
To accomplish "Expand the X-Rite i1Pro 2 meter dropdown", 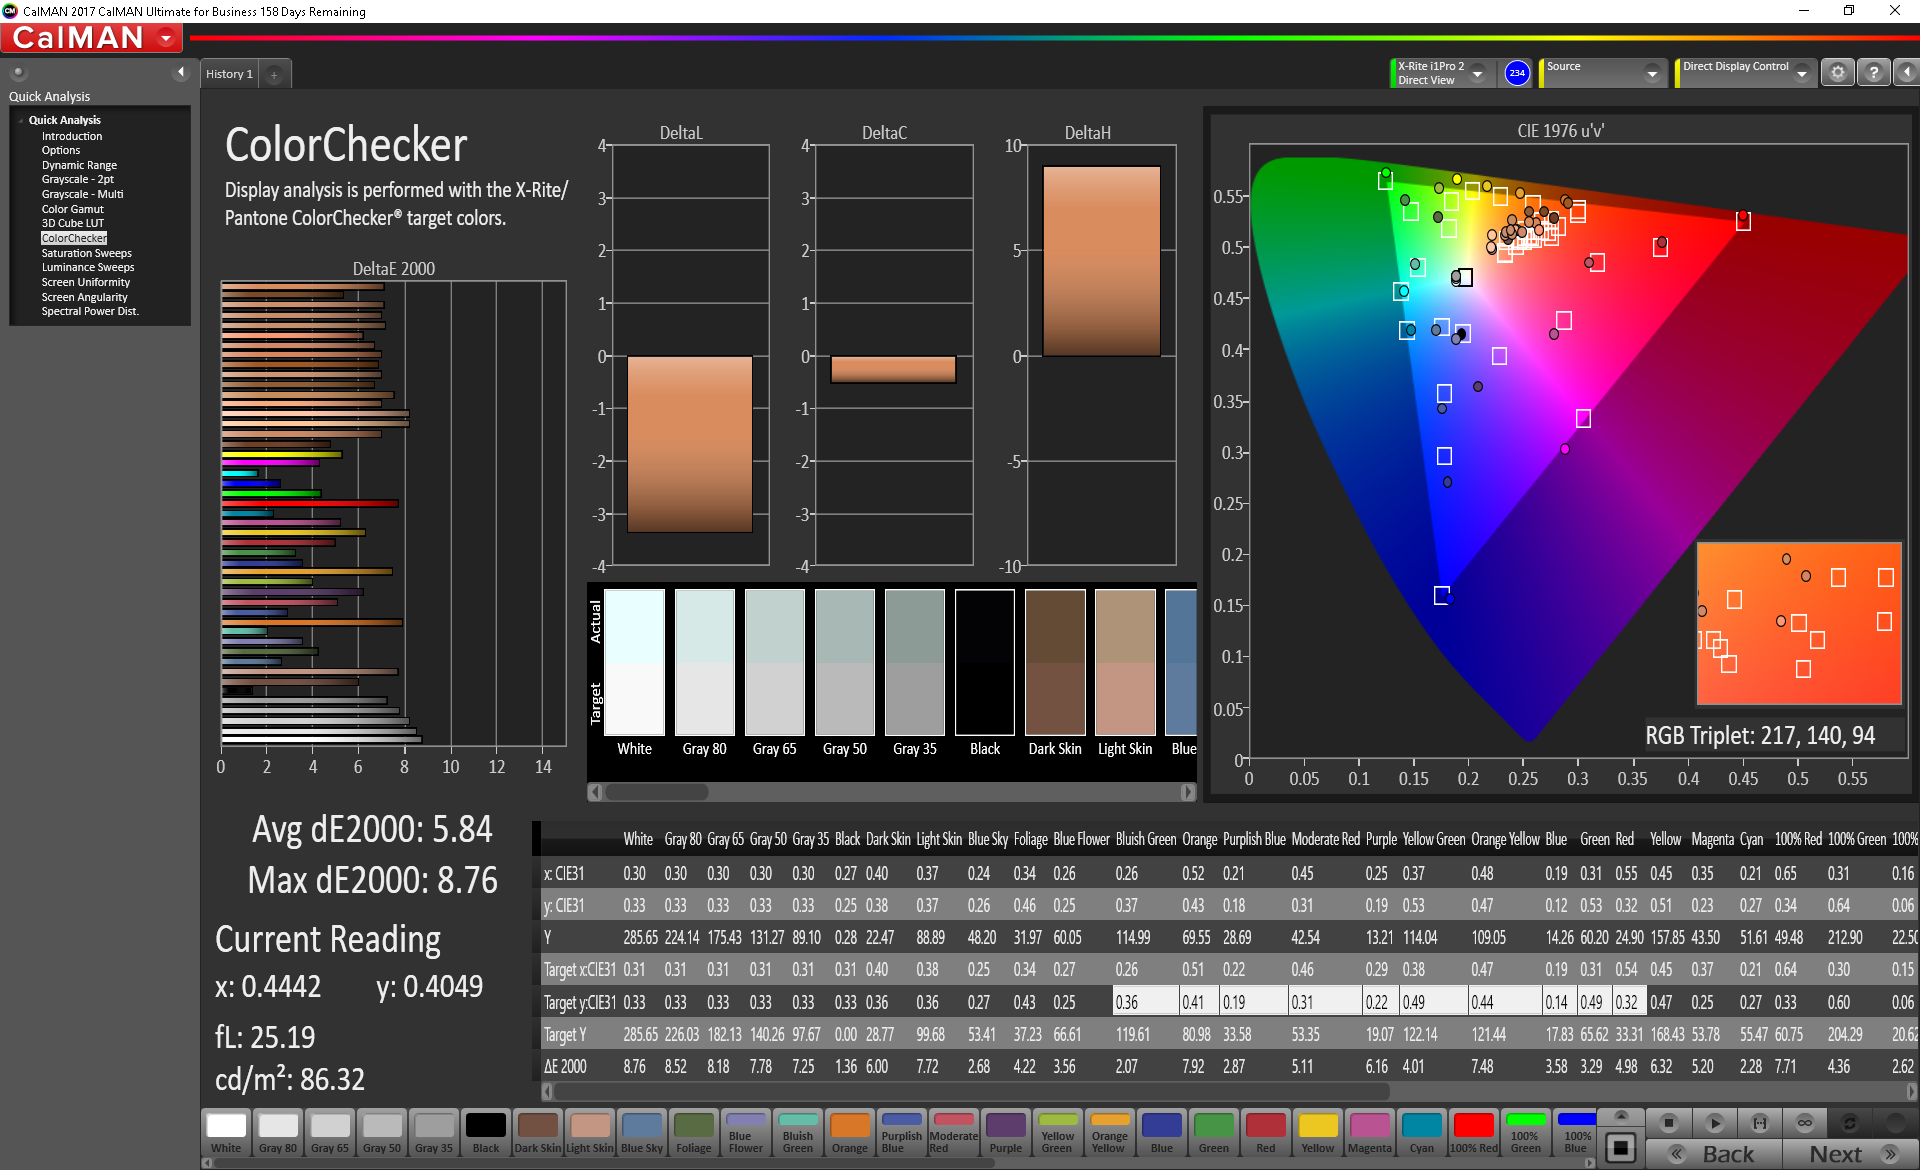I will (x=1477, y=73).
